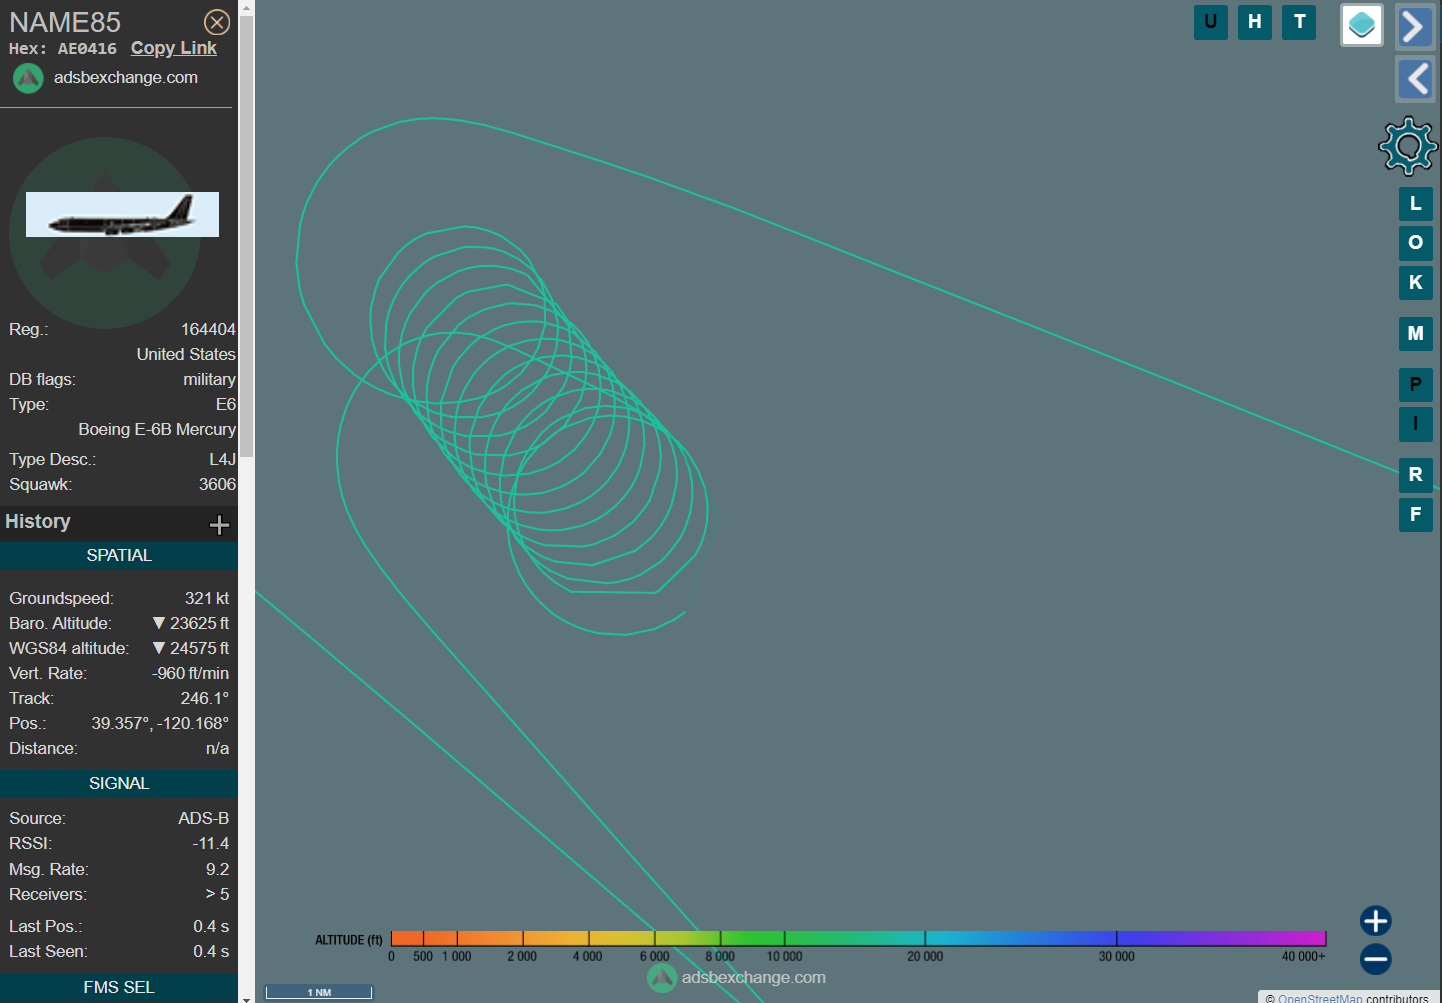This screenshot has width=1442, height=1003.
Task: Click the 1 NM map scale bar
Action: [319, 992]
